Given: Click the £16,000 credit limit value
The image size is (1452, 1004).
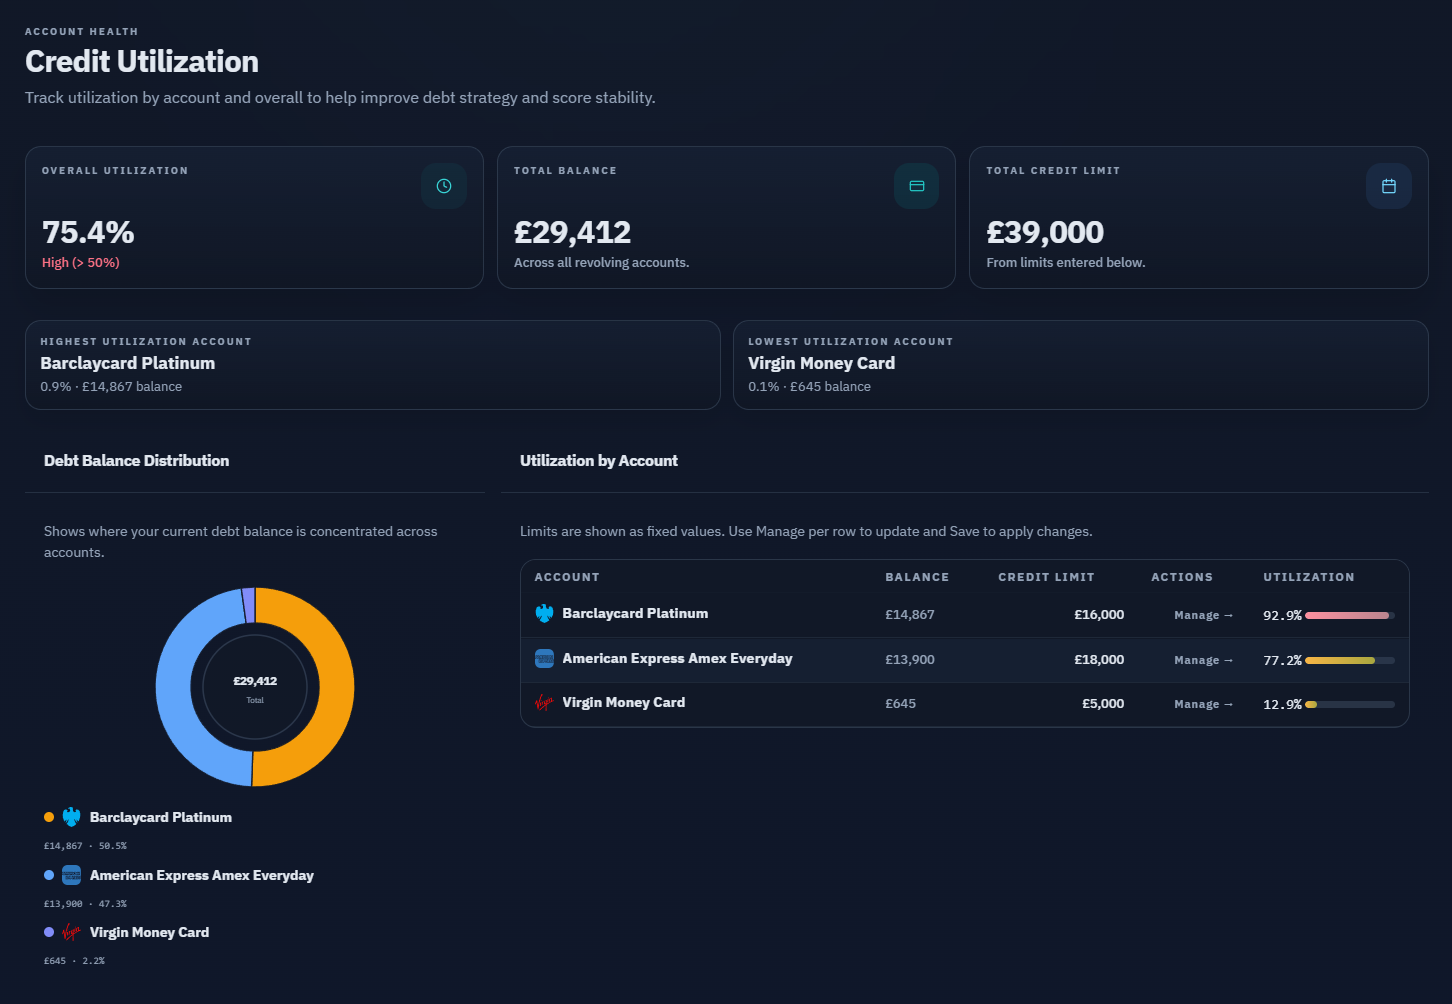Looking at the screenshot, I should pyautogui.click(x=1099, y=615).
